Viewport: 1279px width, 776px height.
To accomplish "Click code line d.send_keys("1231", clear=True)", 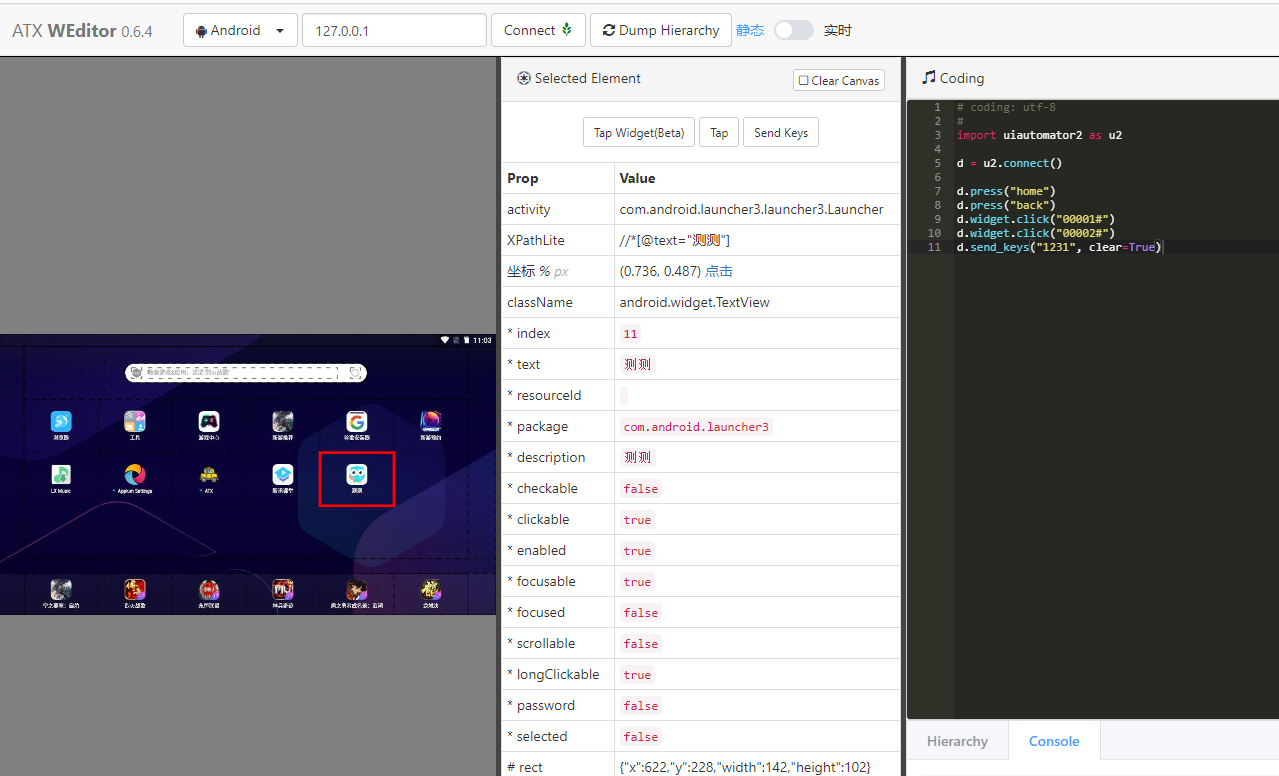I will coord(1059,247).
